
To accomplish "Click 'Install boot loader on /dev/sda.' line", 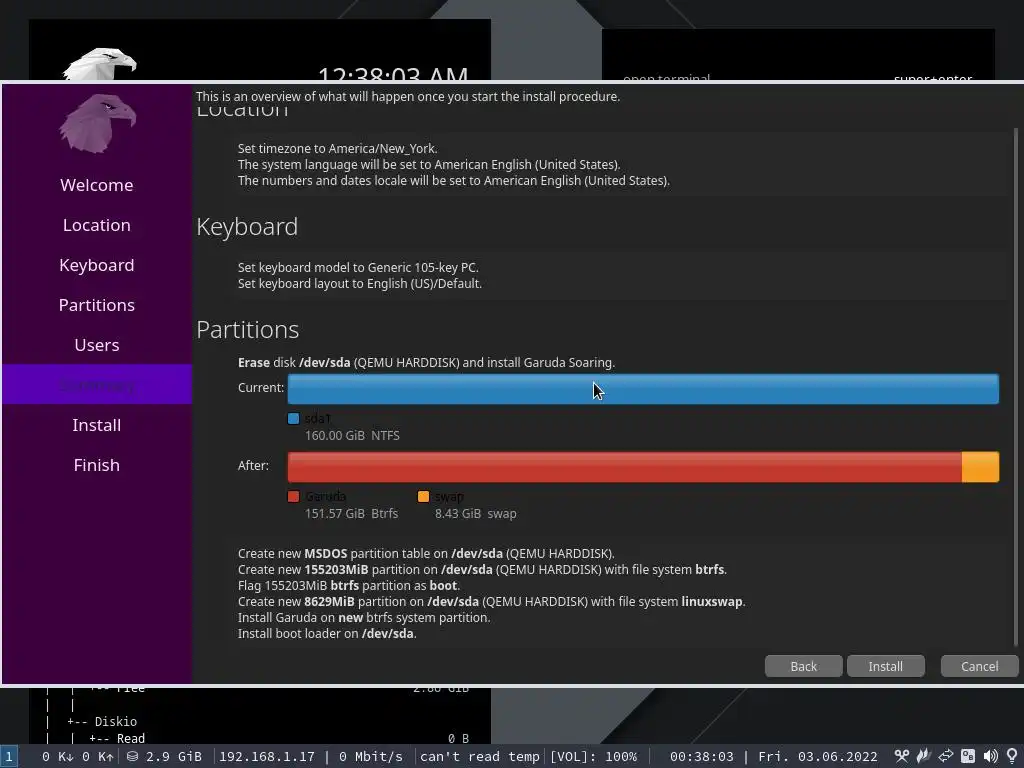I will click(x=327, y=633).
